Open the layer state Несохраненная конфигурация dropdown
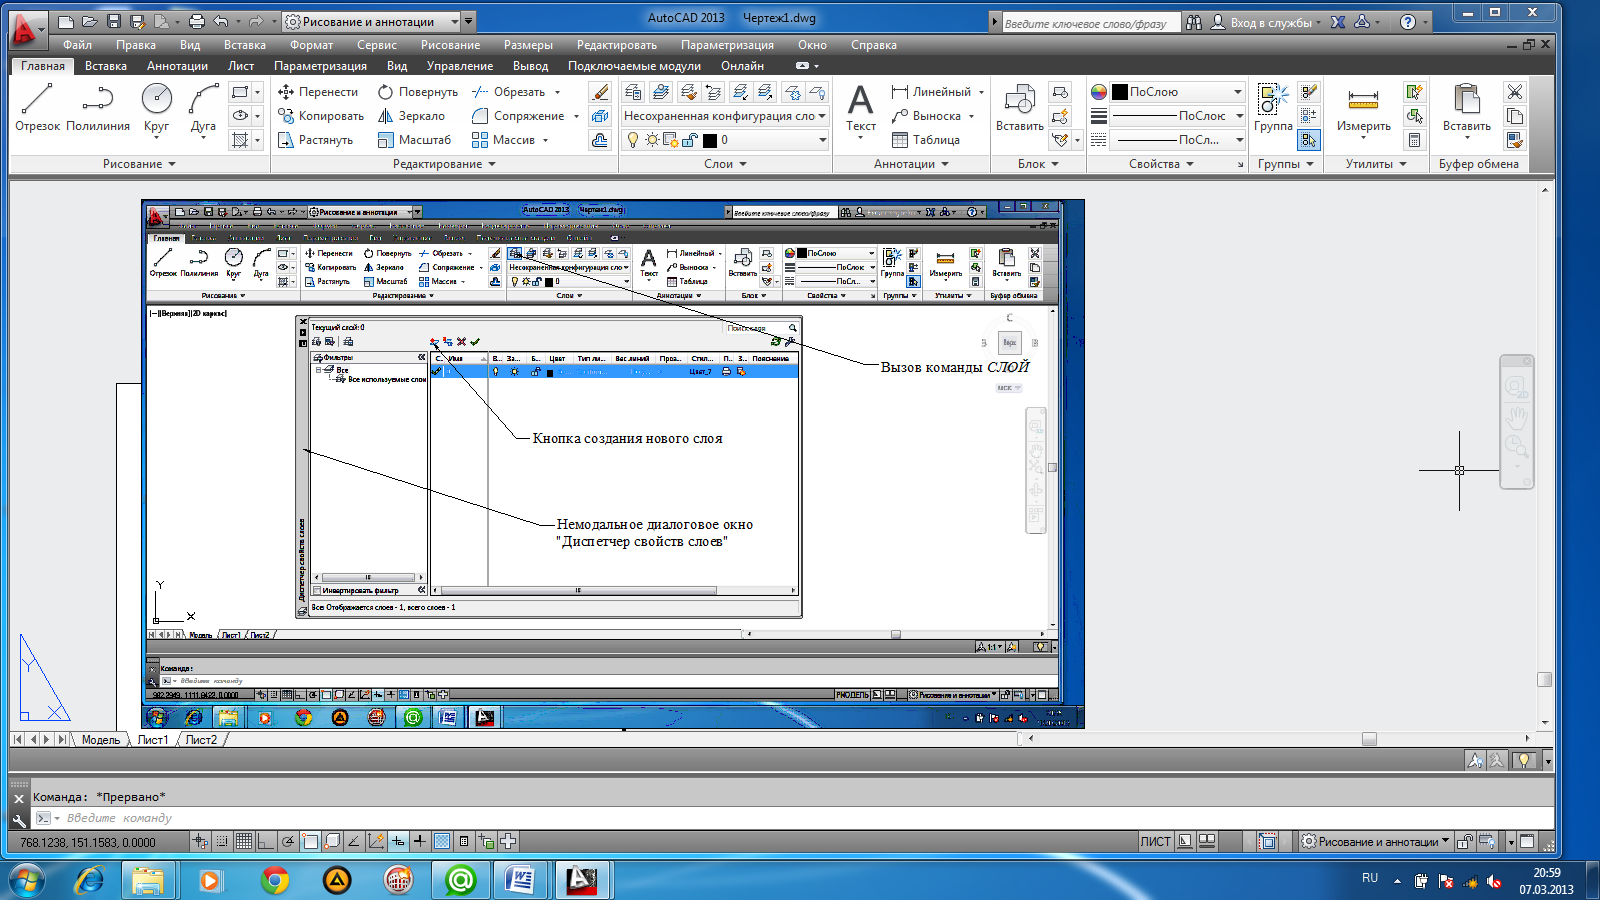This screenshot has width=1600, height=900. pos(725,116)
